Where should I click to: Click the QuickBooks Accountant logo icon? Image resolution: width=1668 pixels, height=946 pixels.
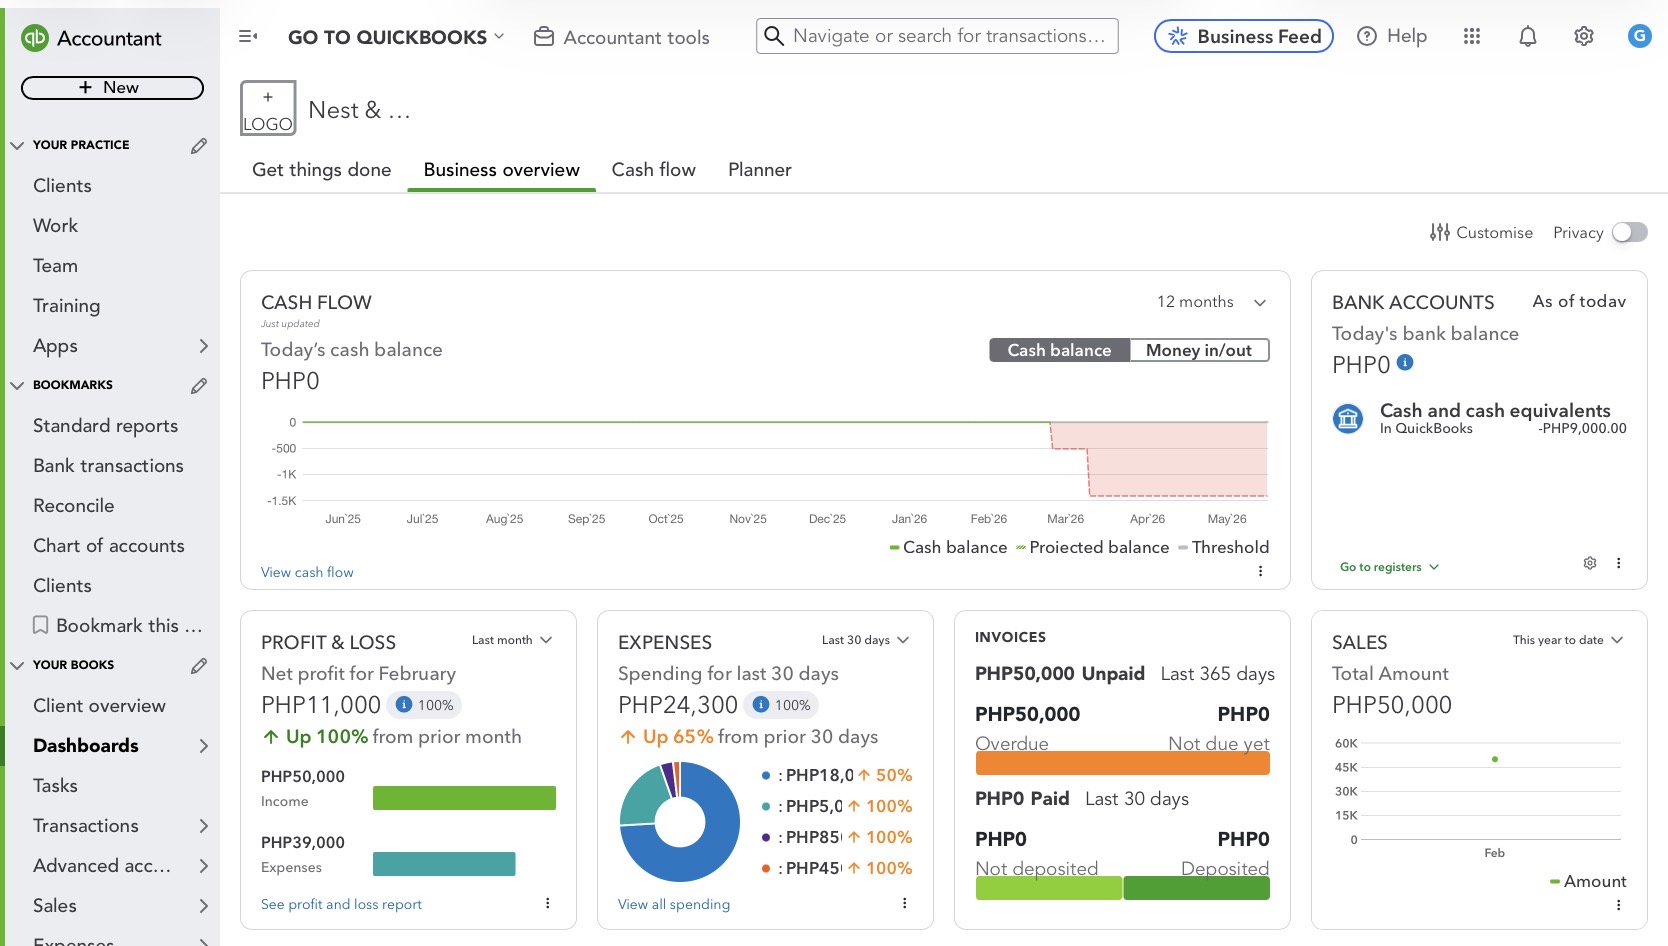[x=35, y=38]
